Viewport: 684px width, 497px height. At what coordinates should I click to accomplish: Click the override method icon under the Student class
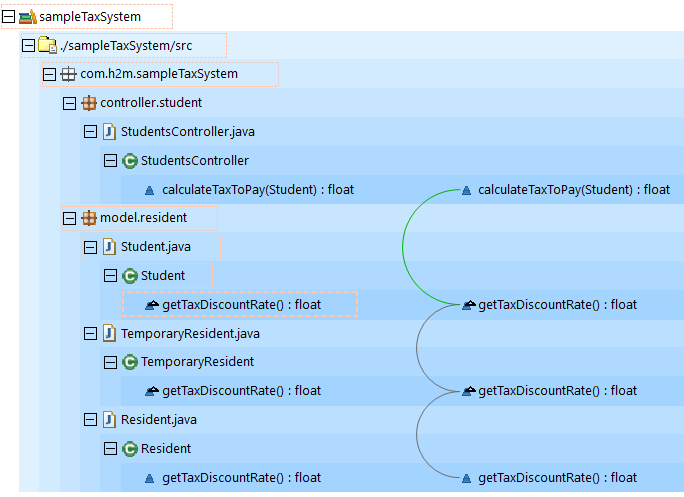[x=151, y=305]
